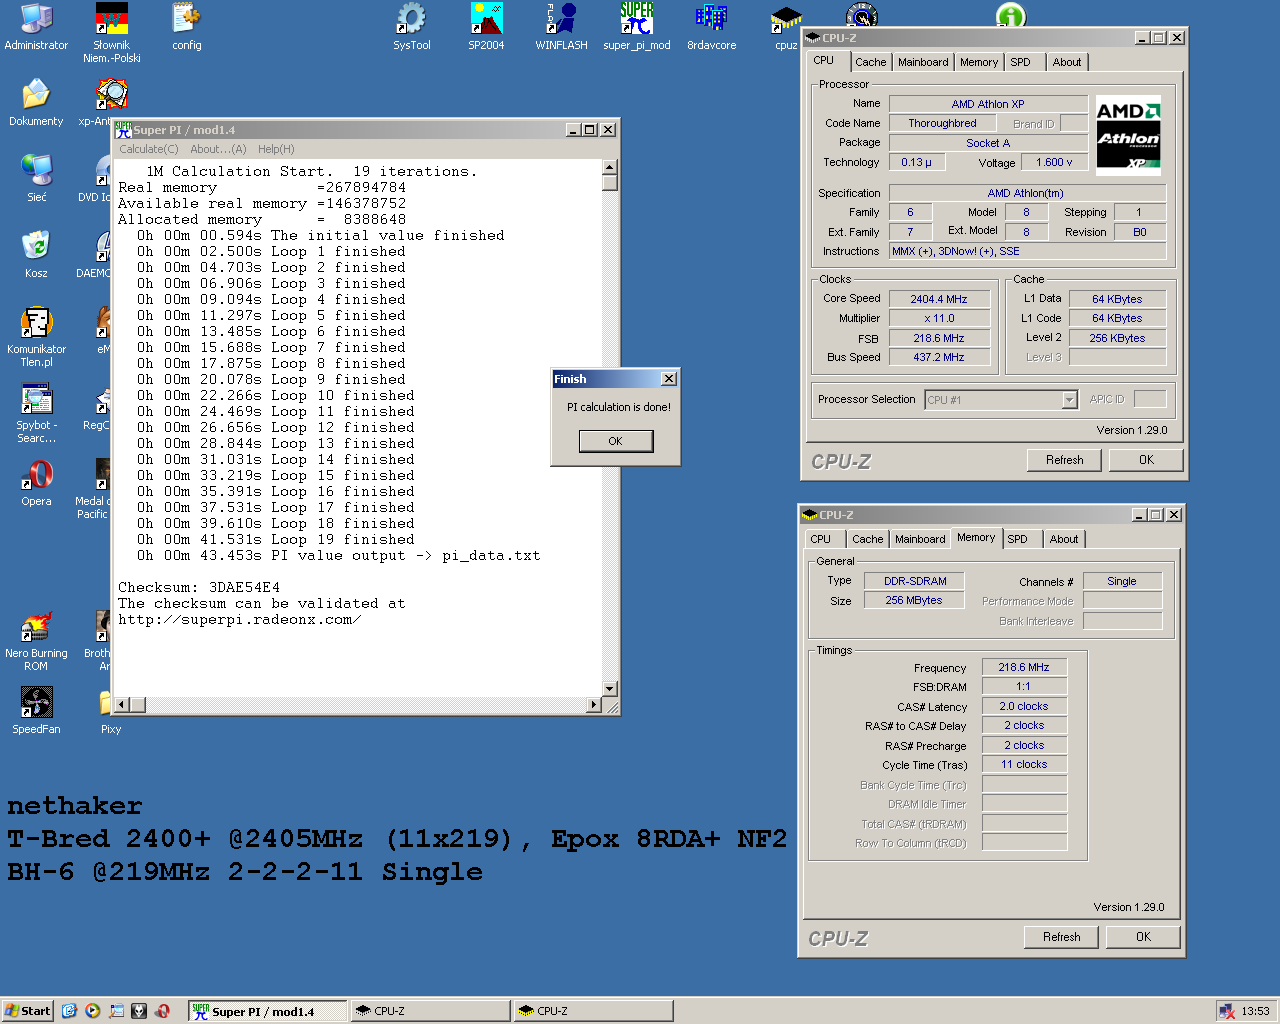Click Super PI horizontal scrollbar left arrow
Image resolution: width=1280 pixels, height=1024 pixels.
click(122, 705)
